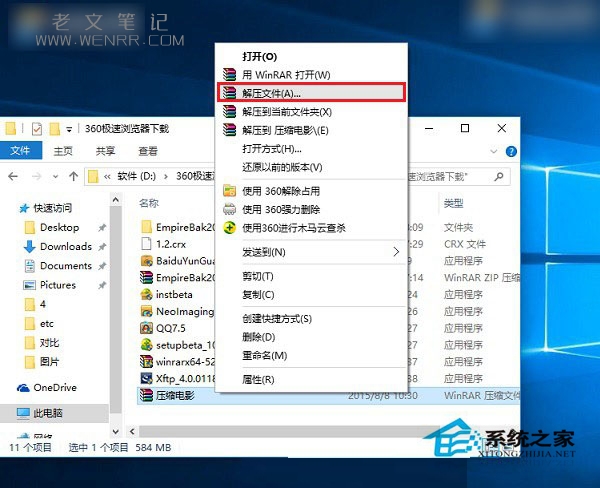Screen dimensions: 600x488
Task: Click the instbeta application icon
Action: coord(147,294)
